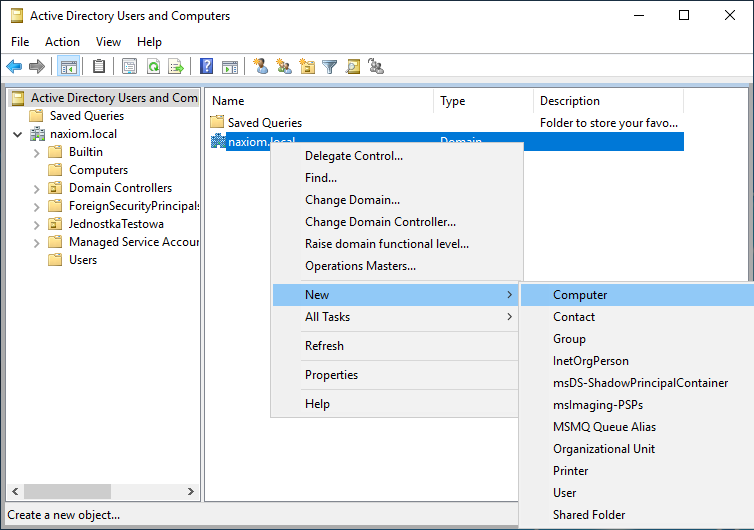Click Delegate Control in context menu
This screenshot has height=530, width=754.
tap(354, 156)
